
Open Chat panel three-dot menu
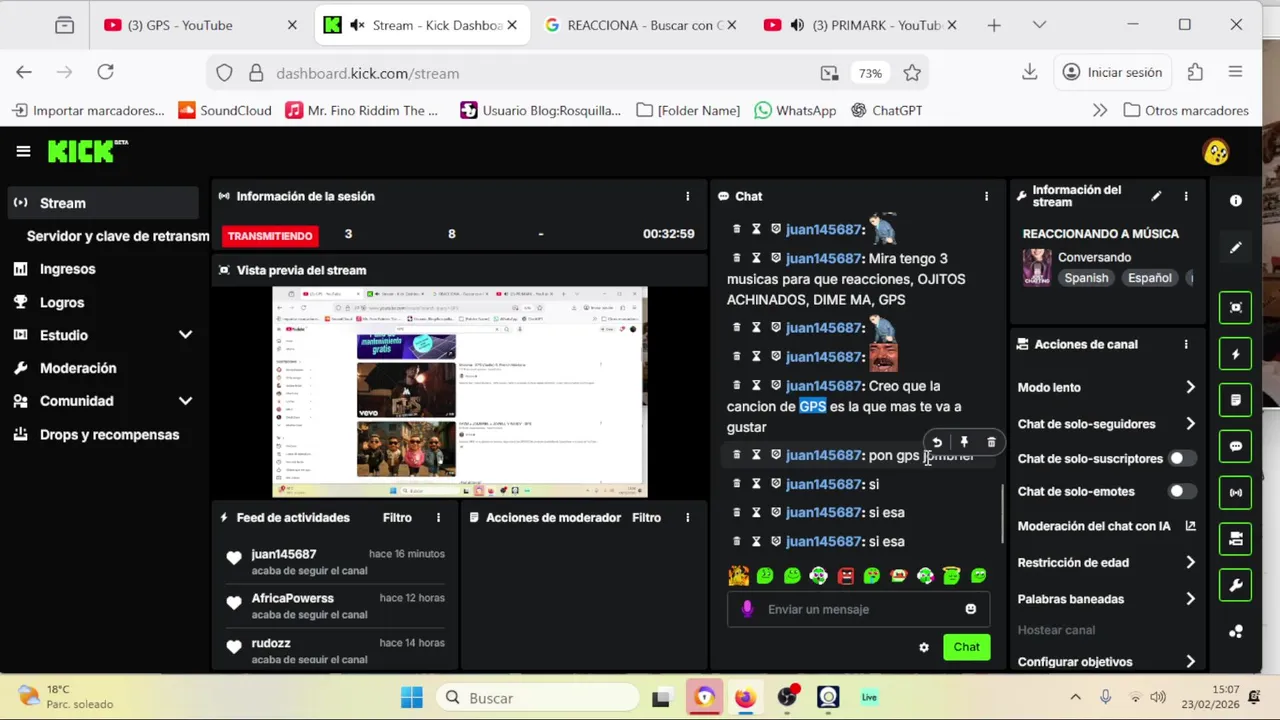tap(986, 197)
